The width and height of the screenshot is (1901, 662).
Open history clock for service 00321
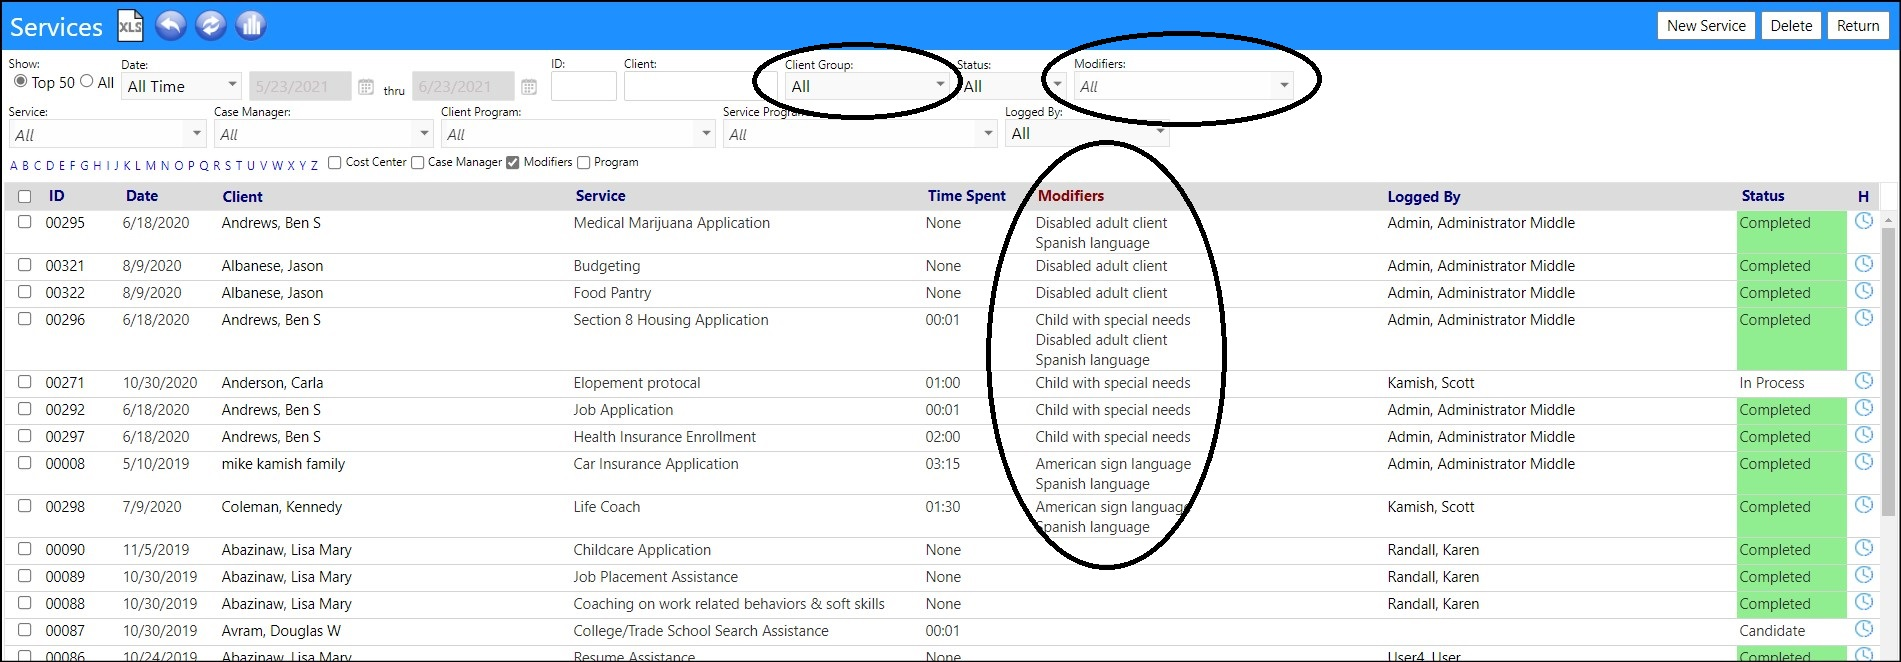(1864, 265)
